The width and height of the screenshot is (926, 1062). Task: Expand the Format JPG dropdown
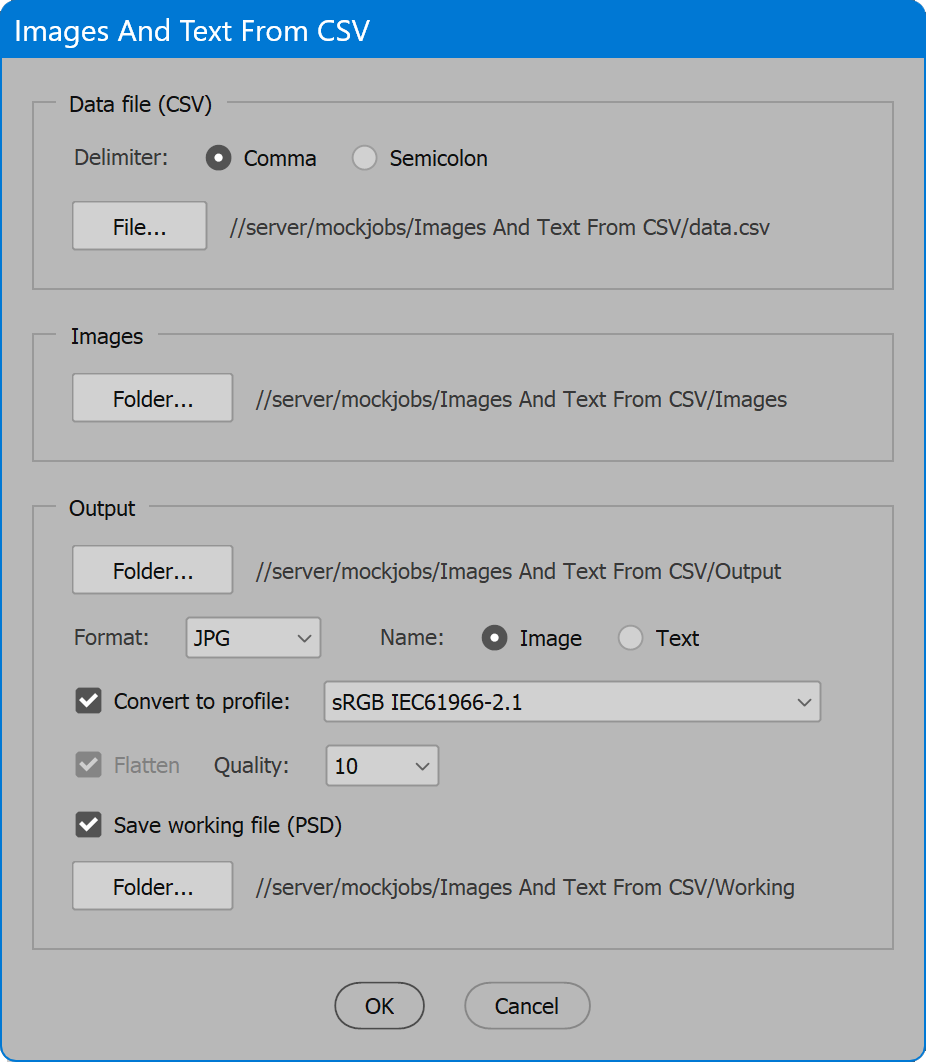point(253,638)
